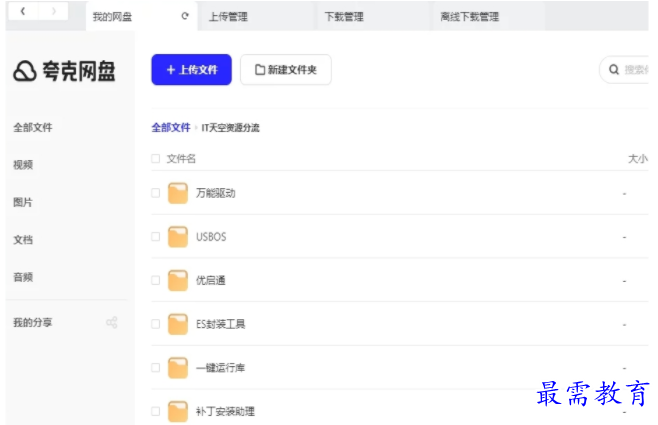Screen dimensions: 658x425
Task: Click the folder name 一键运行库
Action: 221,368
